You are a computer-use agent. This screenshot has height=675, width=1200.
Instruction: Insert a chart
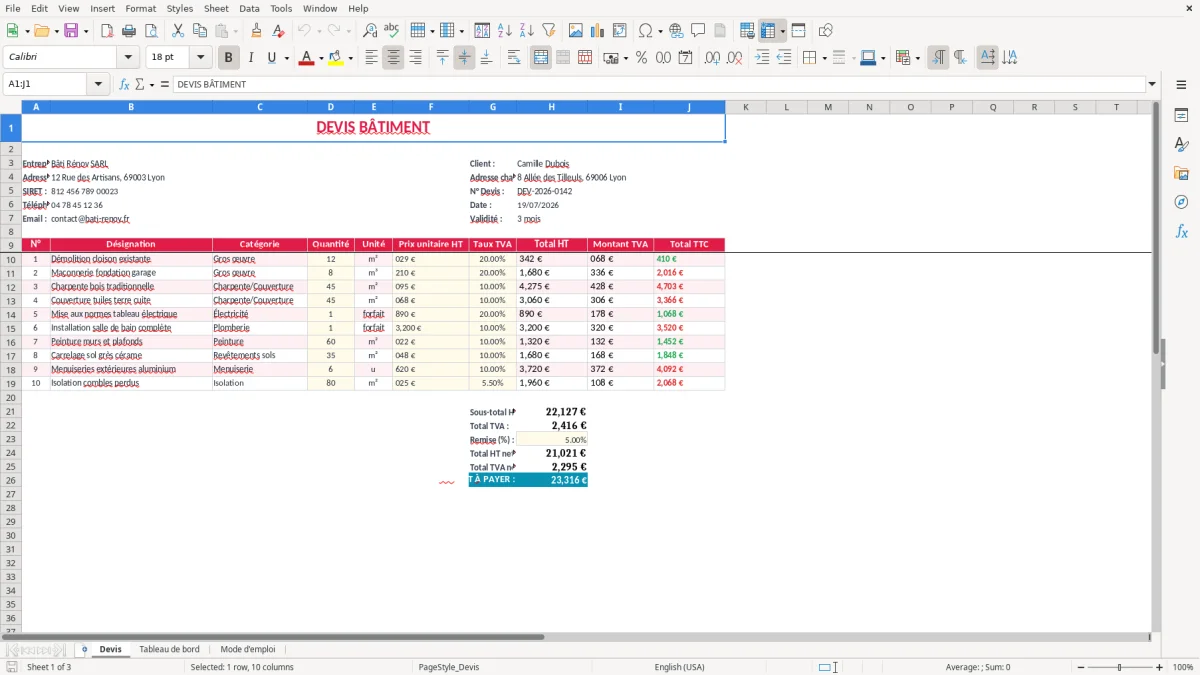pyautogui.click(x=598, y=31)
